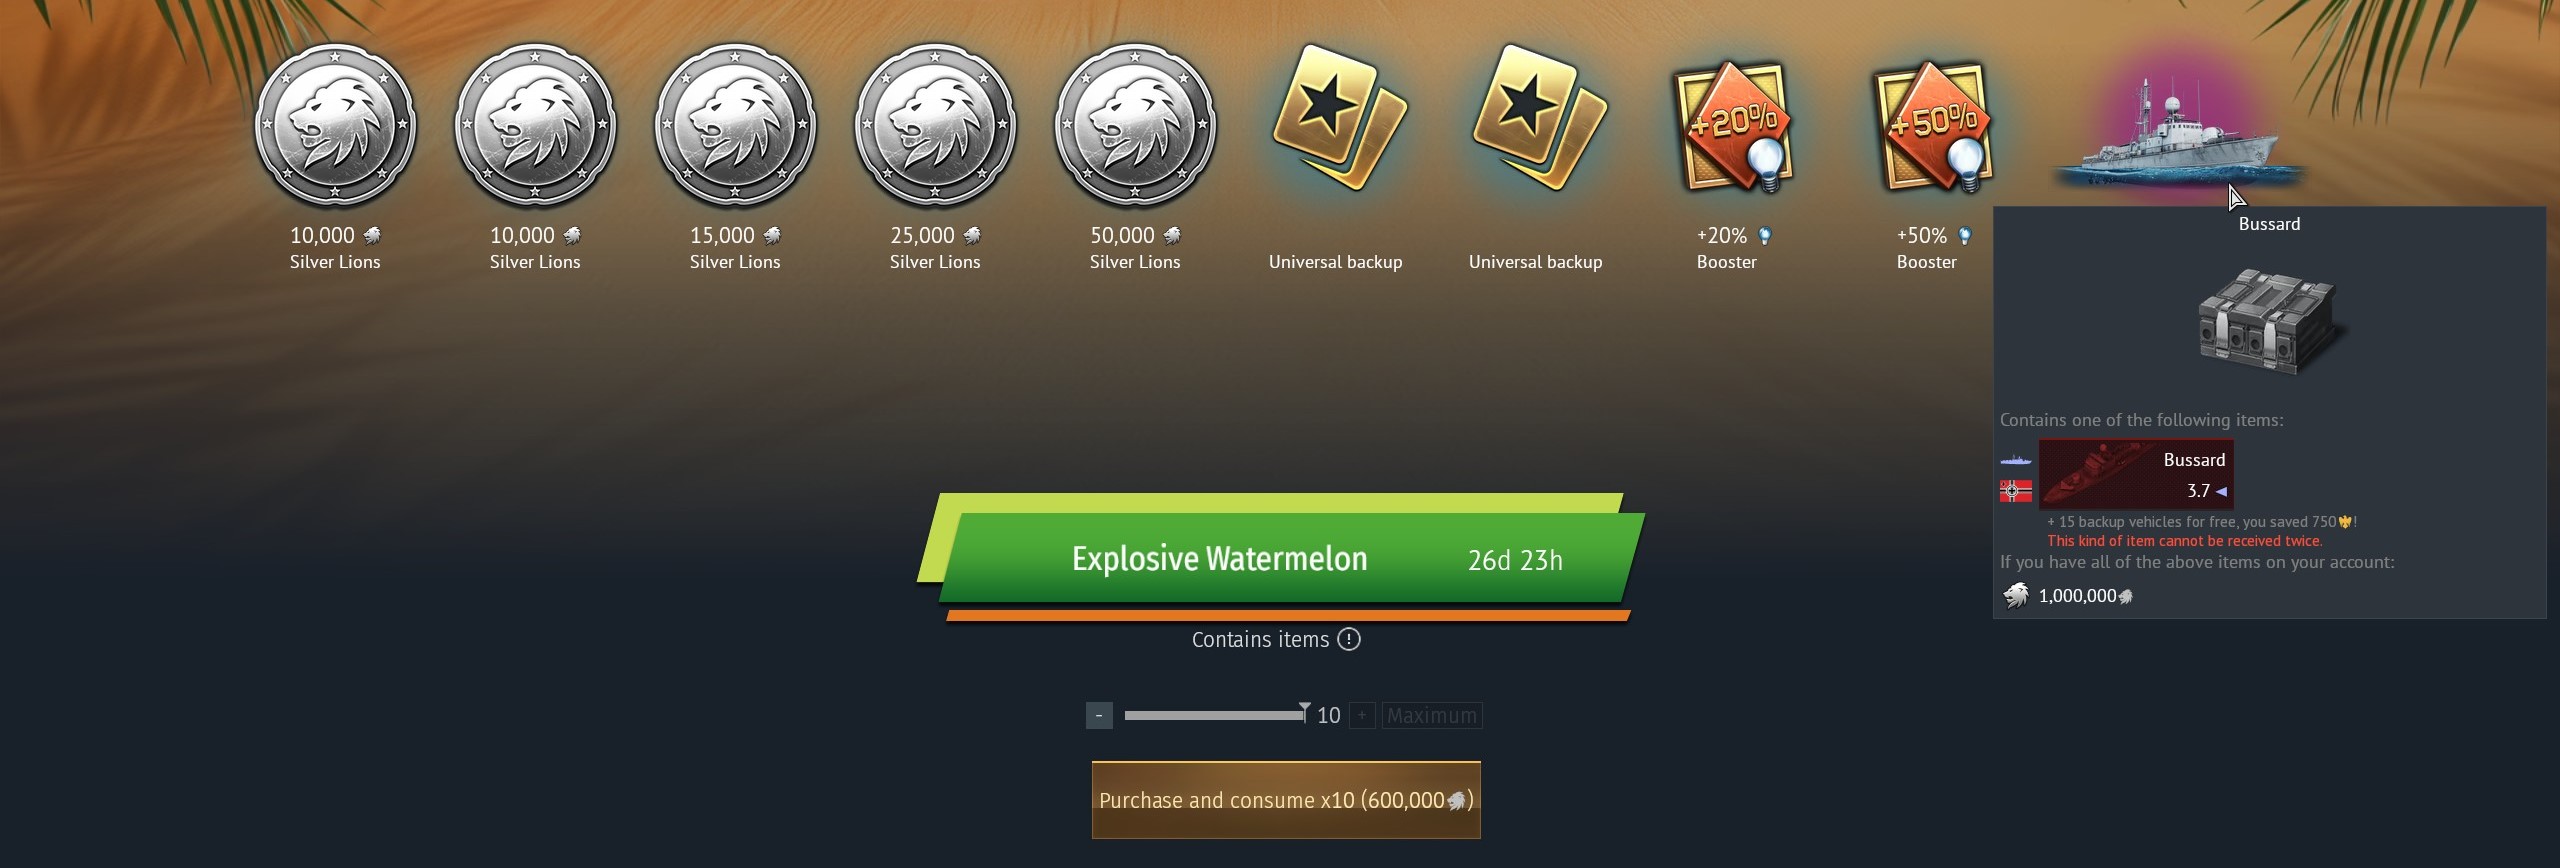Click the Maximum quantity button
The width and height of the screenshot is (2560, 868).
[1432, 715]
